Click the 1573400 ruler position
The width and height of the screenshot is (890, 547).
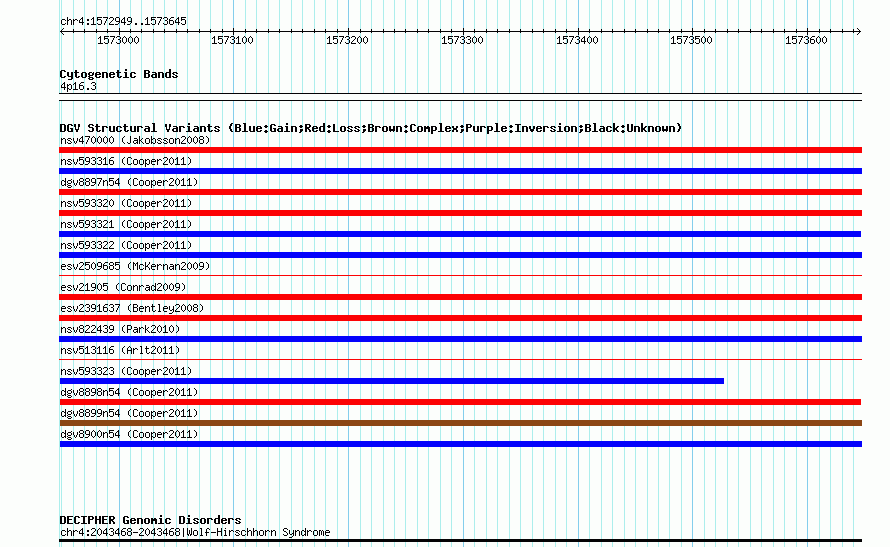577,40
